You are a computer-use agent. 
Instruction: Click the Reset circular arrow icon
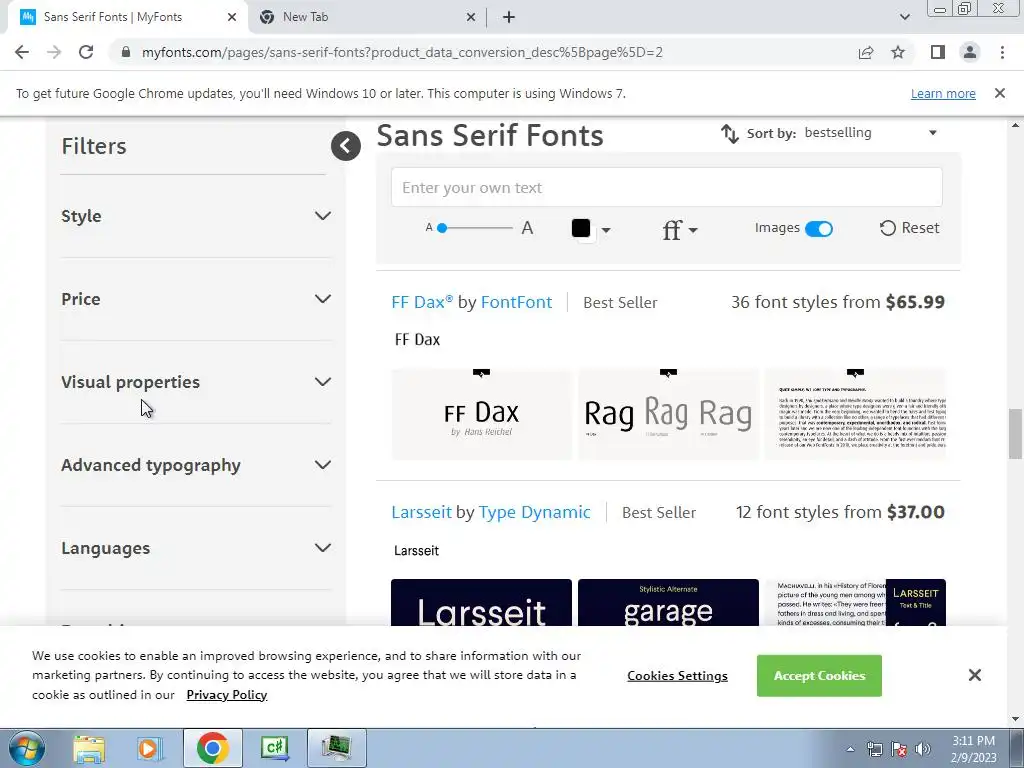[888, 228]
